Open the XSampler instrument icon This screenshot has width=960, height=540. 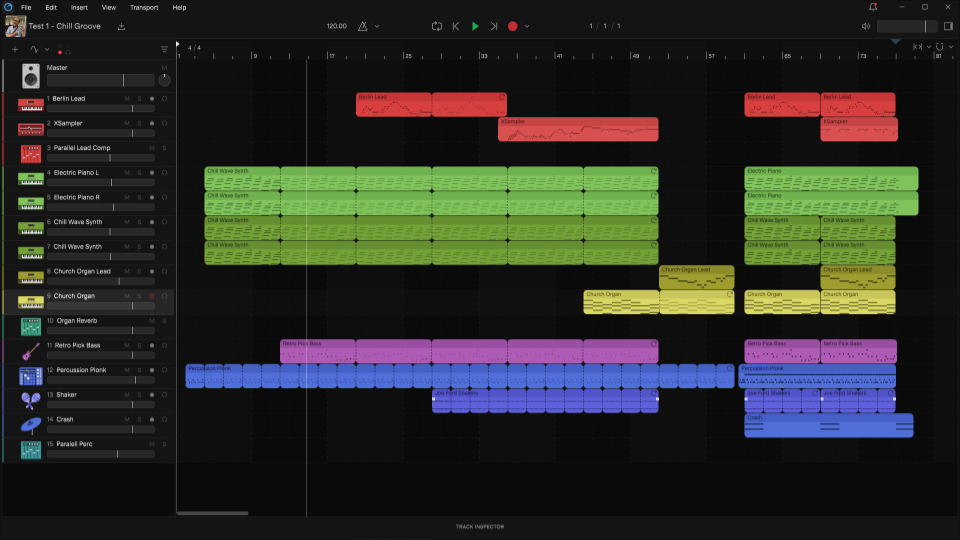point(31,129)
